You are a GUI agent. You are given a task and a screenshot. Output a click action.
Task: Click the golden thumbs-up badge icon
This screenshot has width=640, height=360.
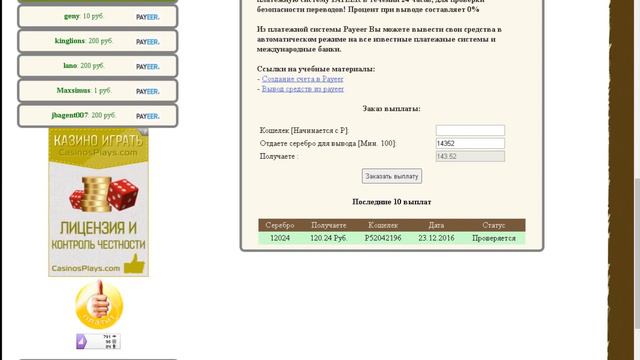point(99,305)
